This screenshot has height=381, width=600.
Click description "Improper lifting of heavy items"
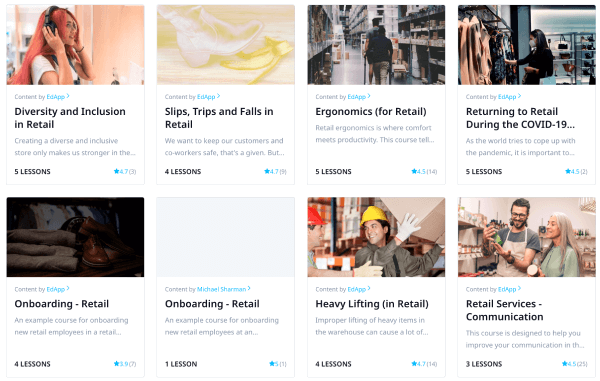click(x=372, y=326)
